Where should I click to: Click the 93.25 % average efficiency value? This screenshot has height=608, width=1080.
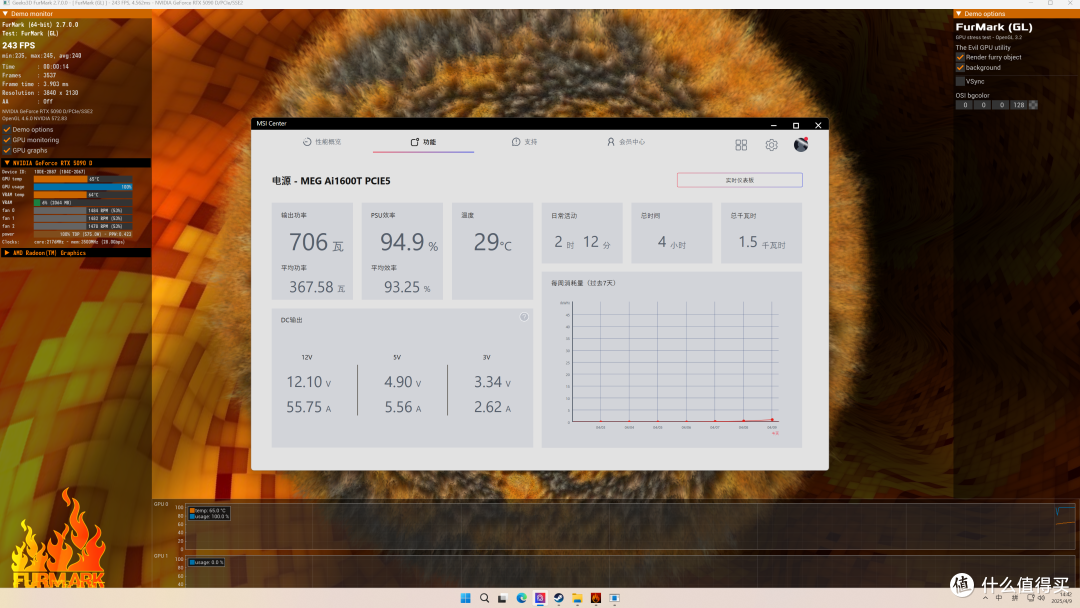point(406,287)
